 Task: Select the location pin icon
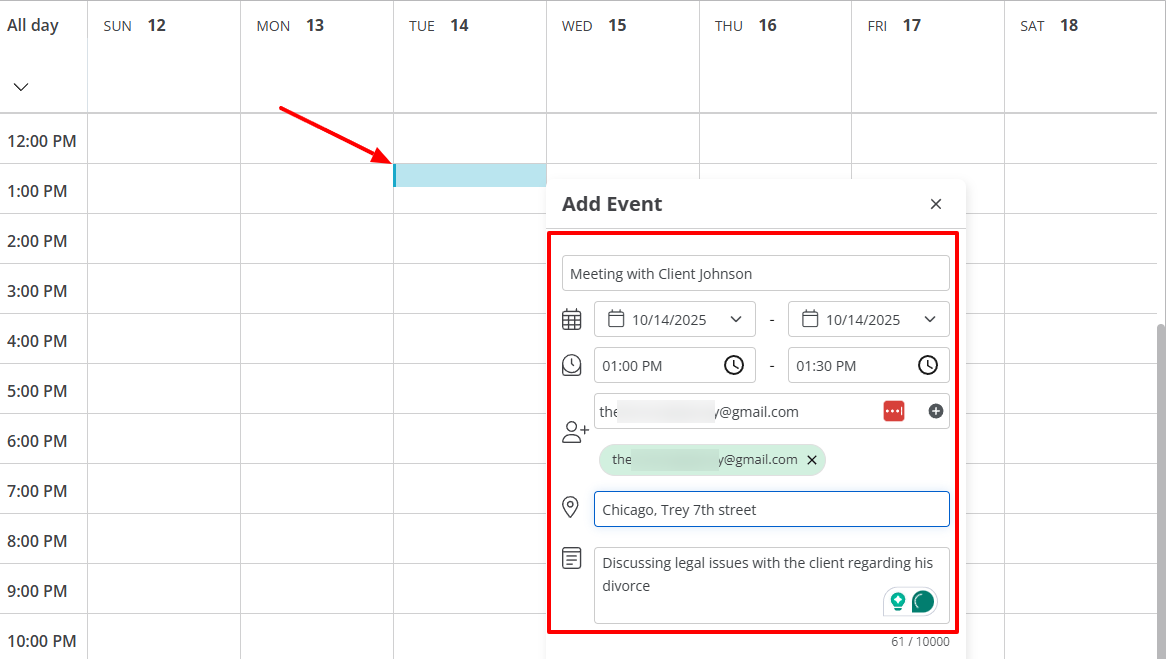pos(571,507)
